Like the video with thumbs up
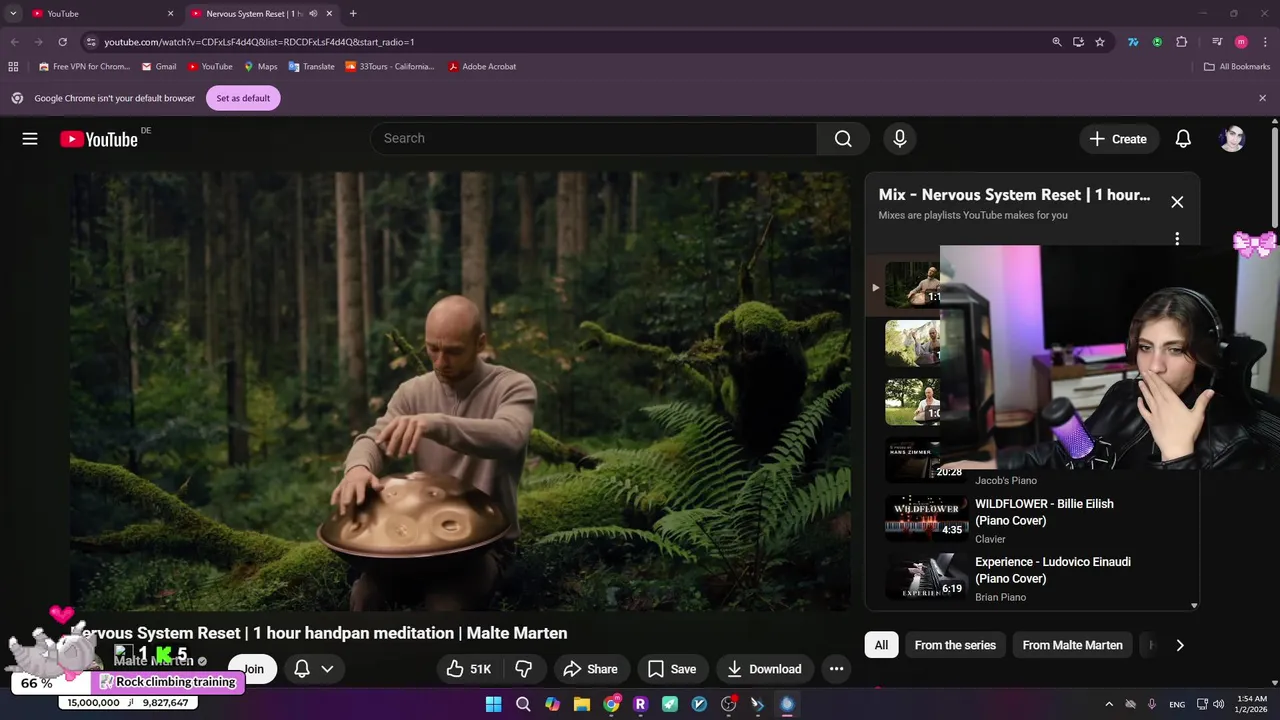Viewport: 1280px width, 720px height. click(468, 669)
